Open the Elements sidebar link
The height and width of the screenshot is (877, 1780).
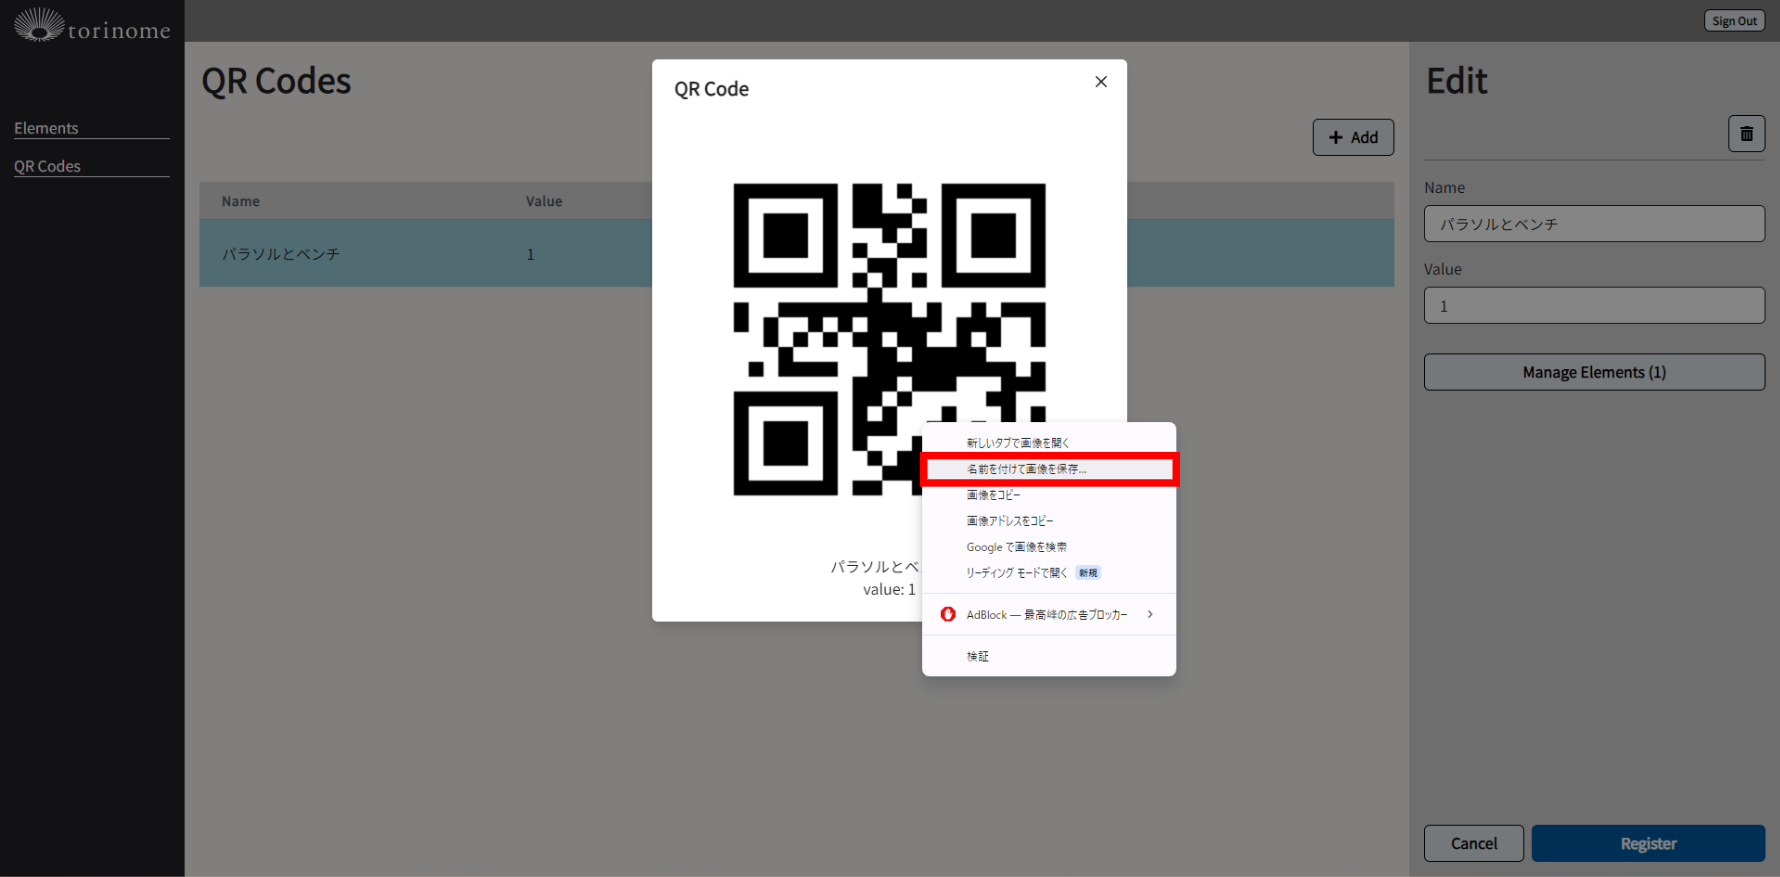[x=46, y=128]
